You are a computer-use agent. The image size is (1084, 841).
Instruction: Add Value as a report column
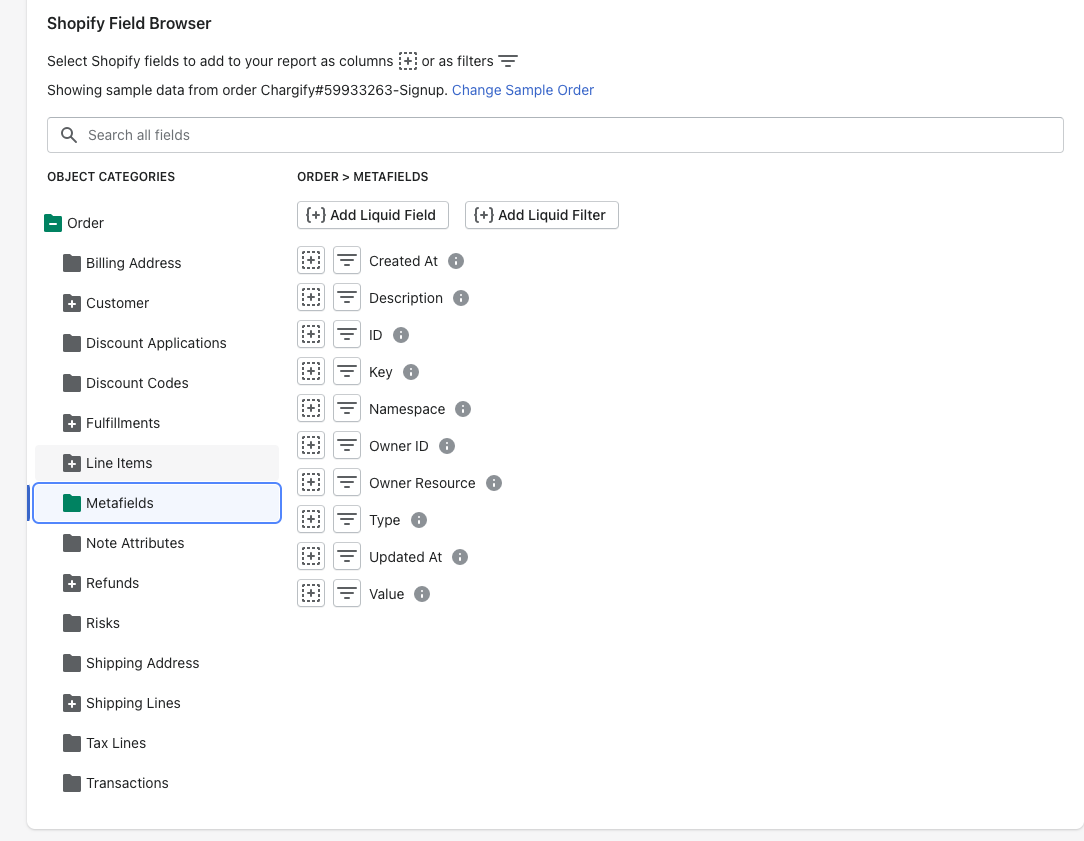tap(311, 594)
